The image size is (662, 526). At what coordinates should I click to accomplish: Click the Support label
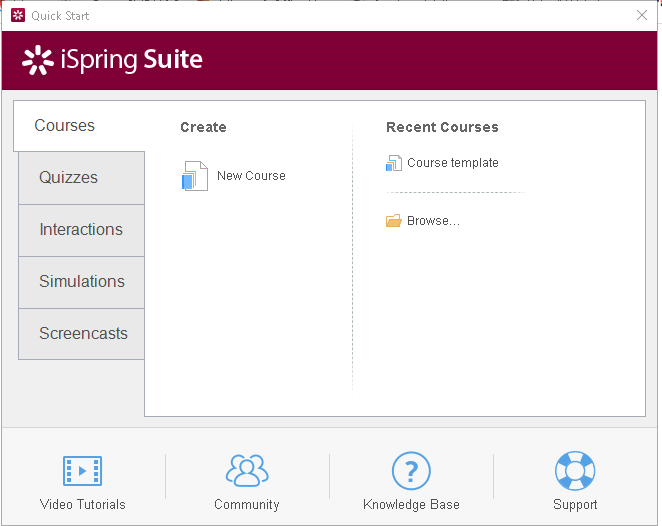pyautogui.click(x=575, y=504)
